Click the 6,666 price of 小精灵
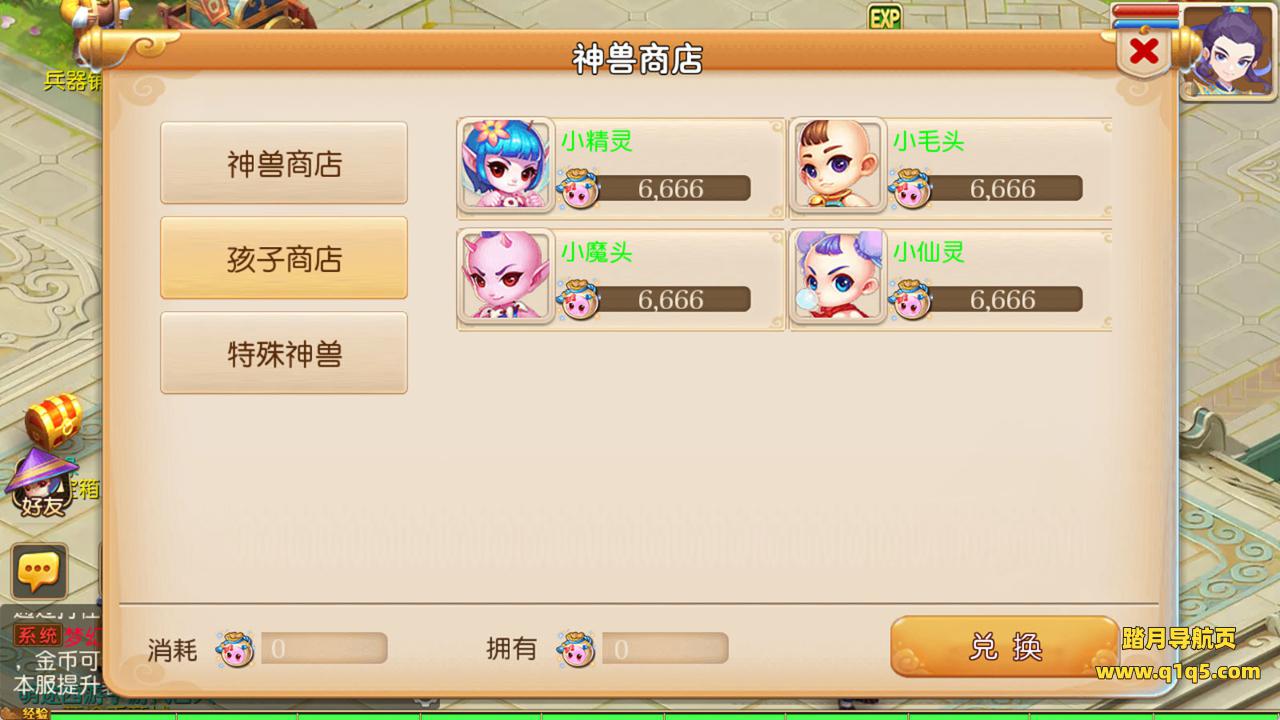Image resolution: width=1280 pixels, height=720 pixels. pyautogui.click(x=671, y=189)
